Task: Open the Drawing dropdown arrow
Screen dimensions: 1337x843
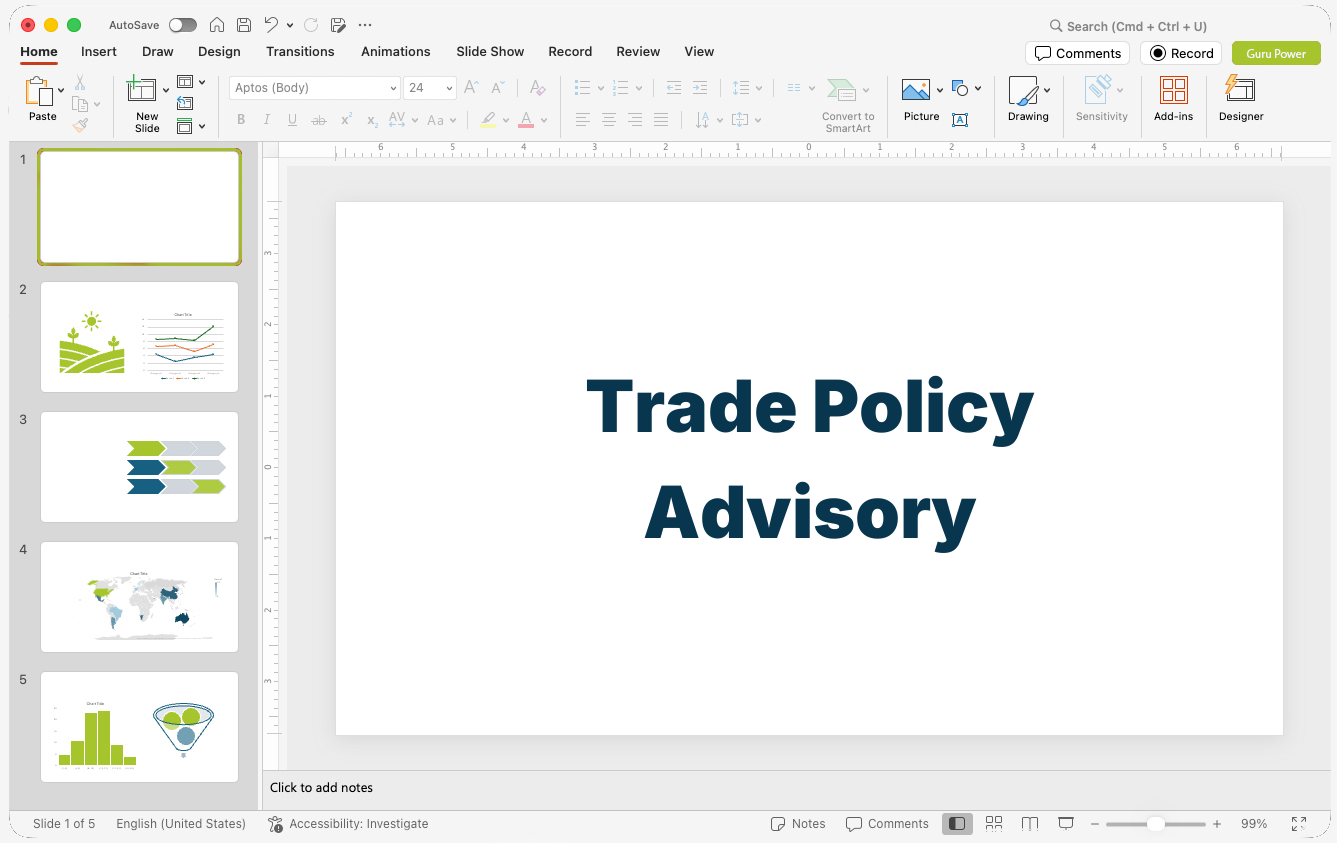Action: click(1047, 90)
